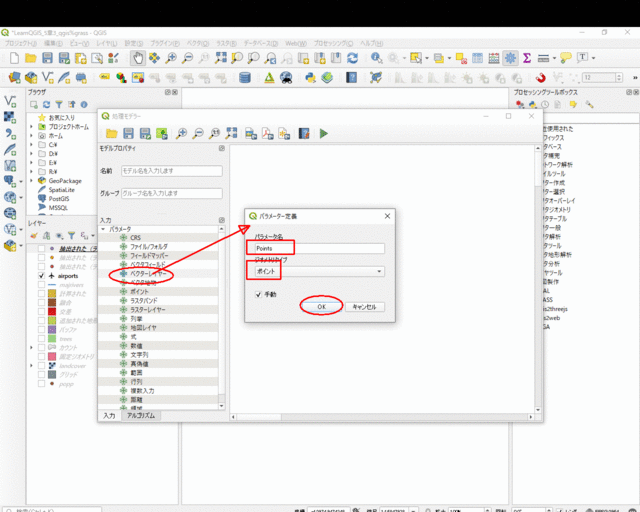Open the レイヤ menu

pyautogui.click(x=107, y=43)
